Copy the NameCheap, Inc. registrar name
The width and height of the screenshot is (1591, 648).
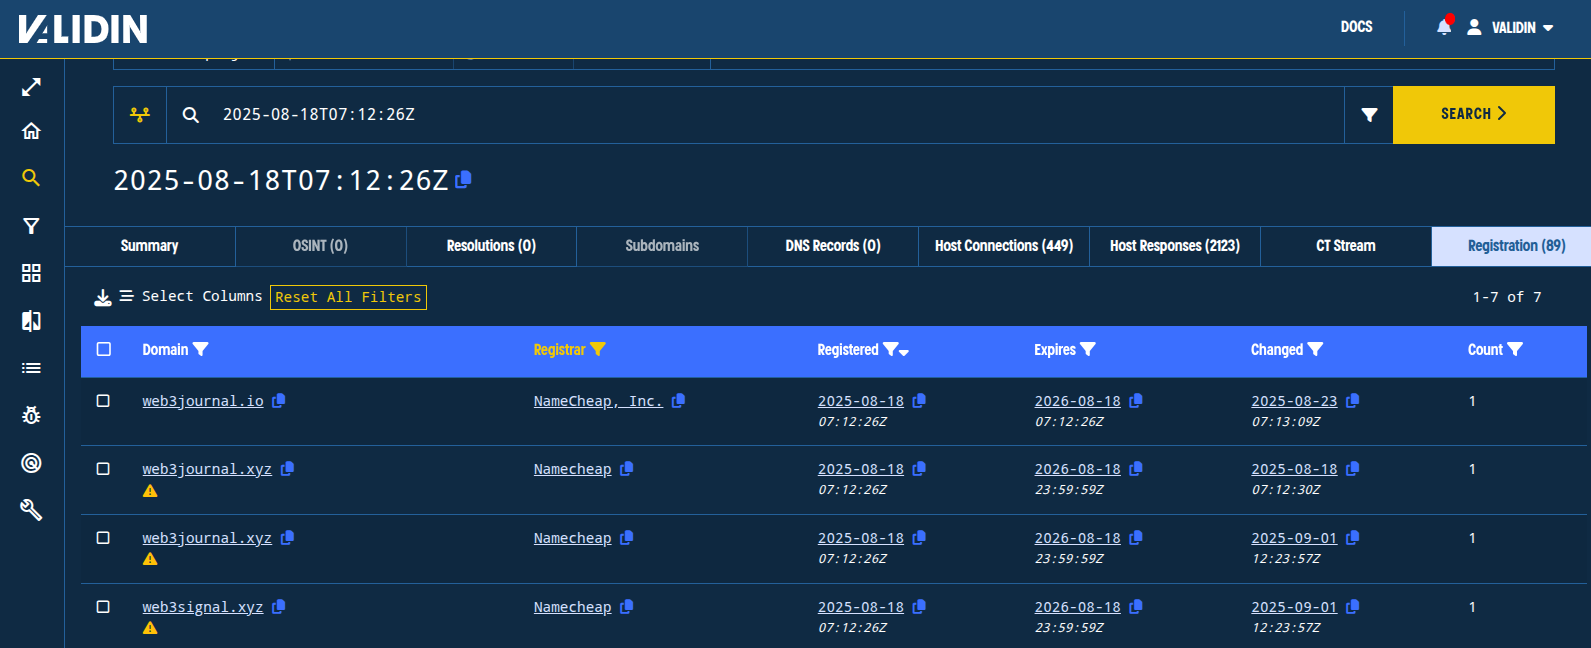tap(678, 401)
